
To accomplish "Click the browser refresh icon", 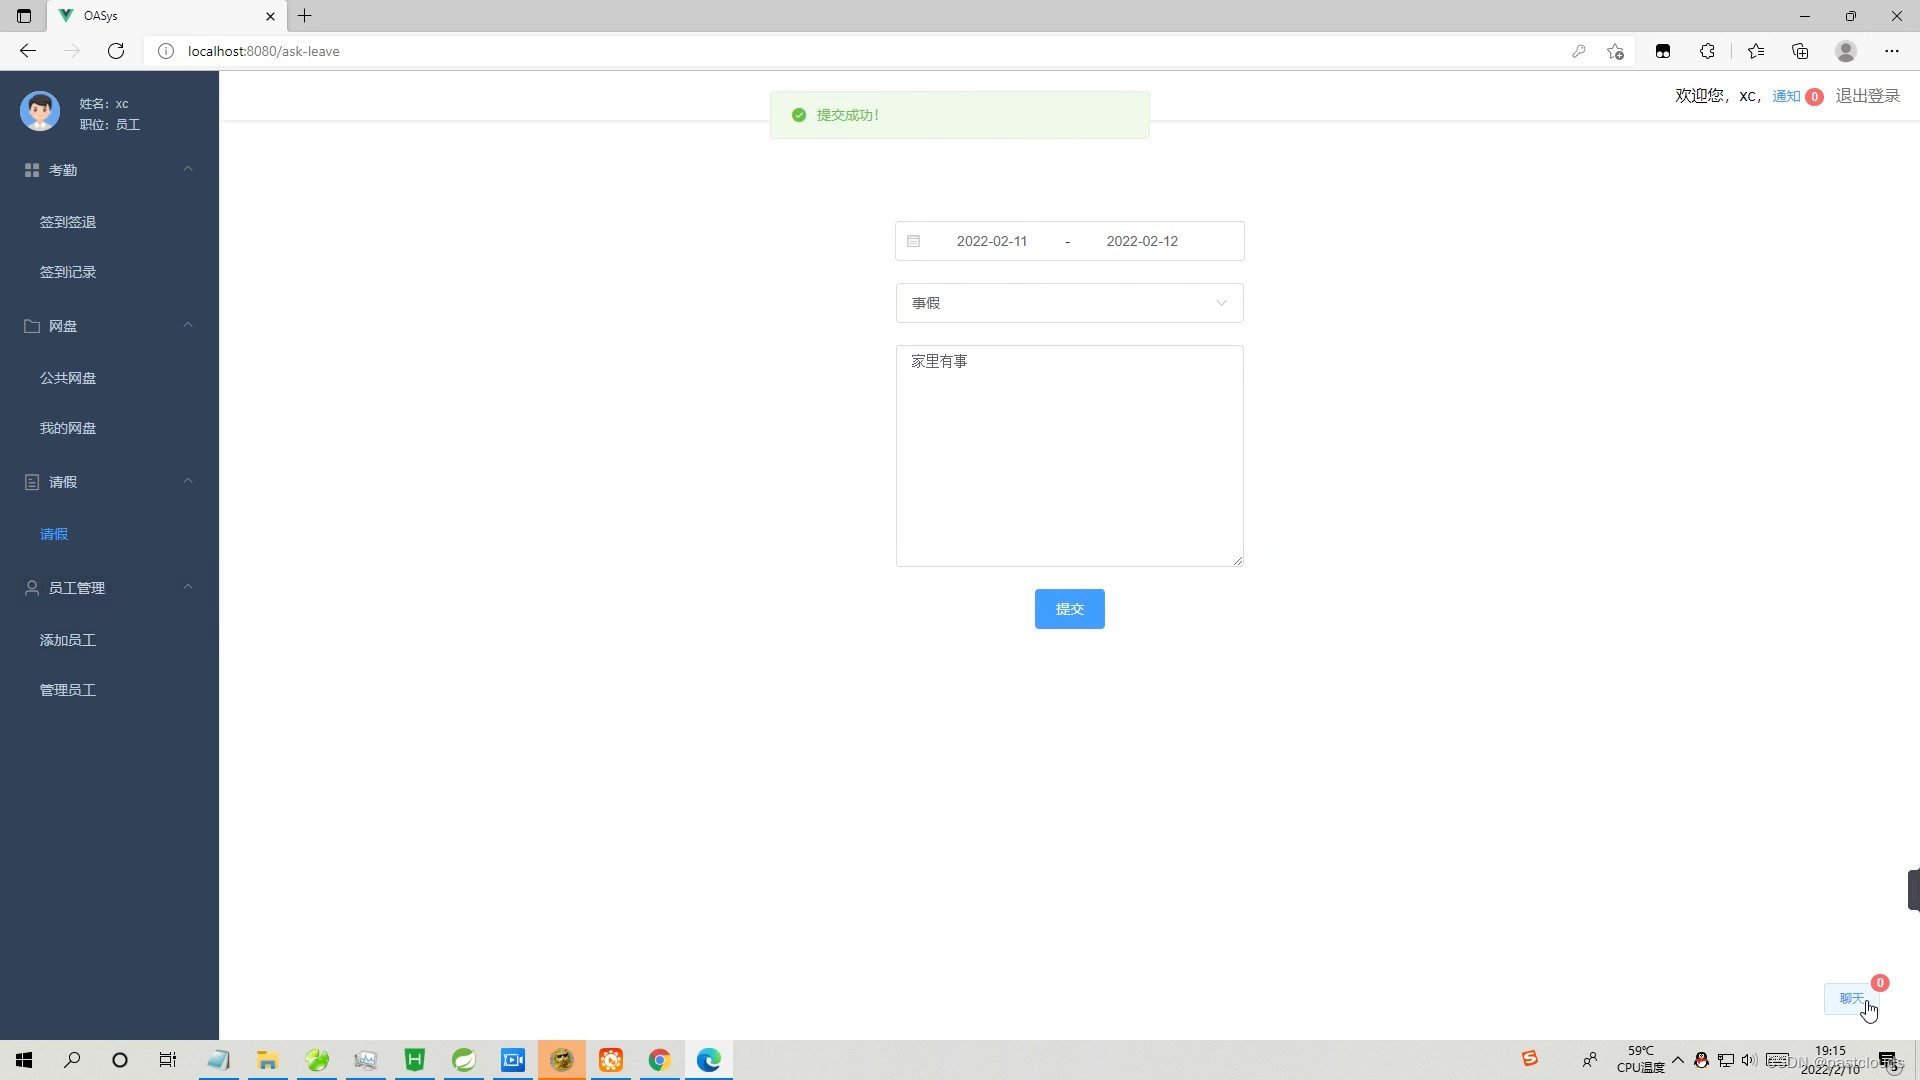I will click(116, 51).
